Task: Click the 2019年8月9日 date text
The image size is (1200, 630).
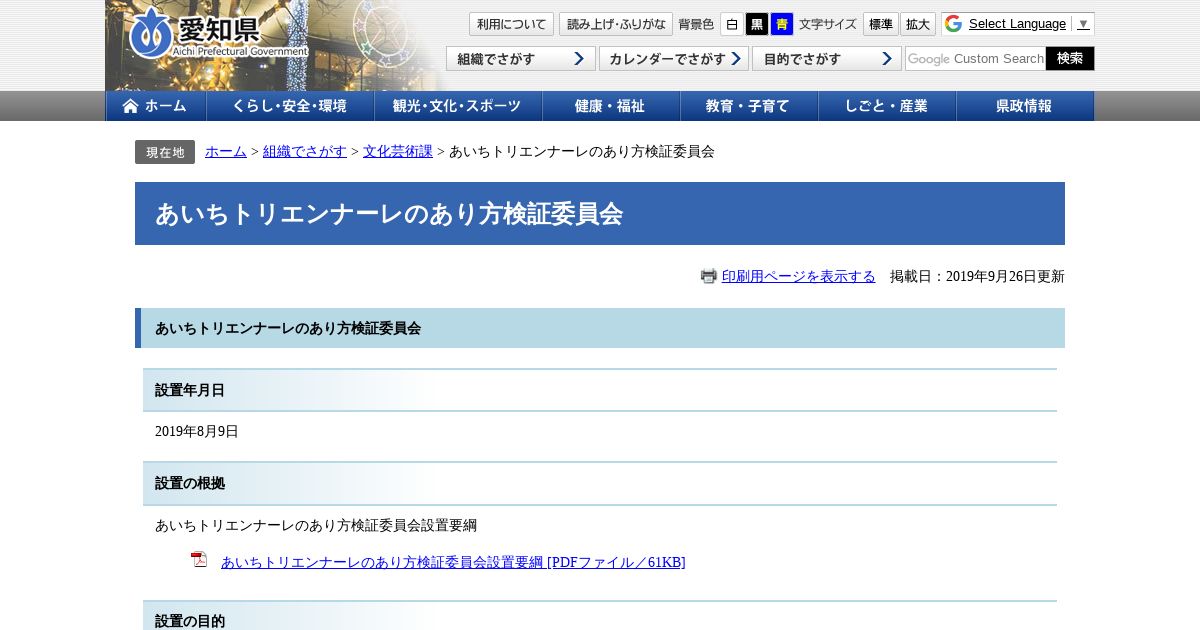Action: [x=197, y=432]
